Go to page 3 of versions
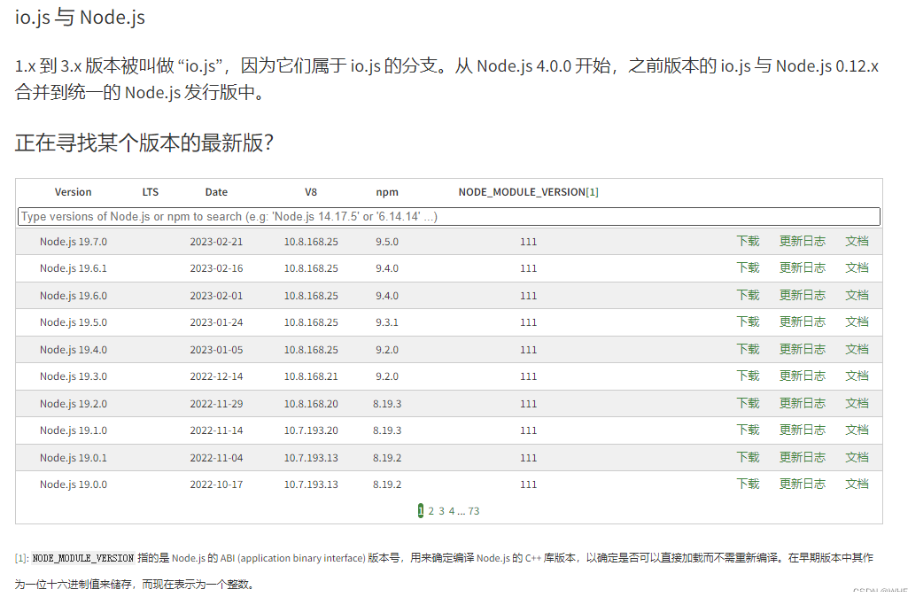 coord(441,511)
